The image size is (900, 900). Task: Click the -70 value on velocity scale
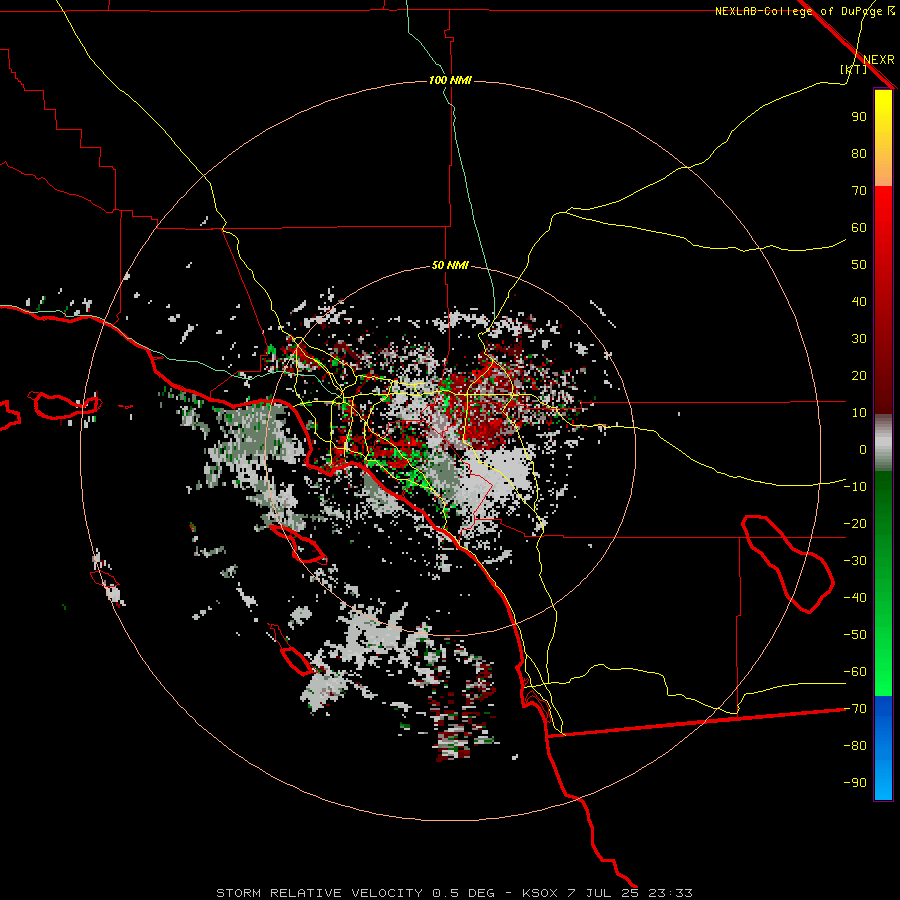[855, 709]
